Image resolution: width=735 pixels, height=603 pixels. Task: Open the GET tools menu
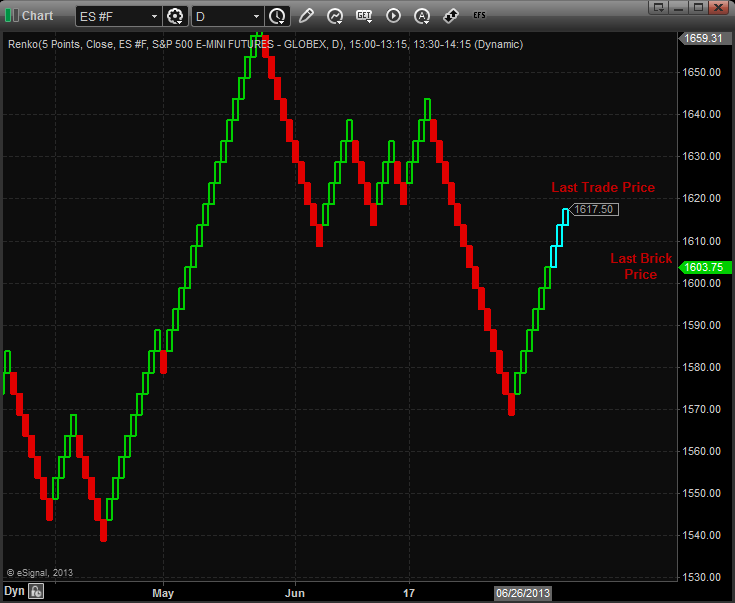tap(364, 16)
